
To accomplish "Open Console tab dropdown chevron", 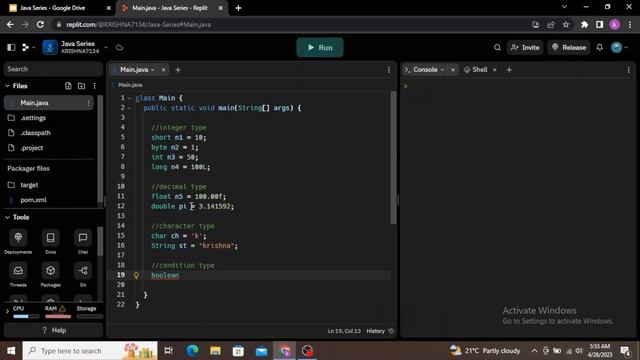I will (442, 70).
